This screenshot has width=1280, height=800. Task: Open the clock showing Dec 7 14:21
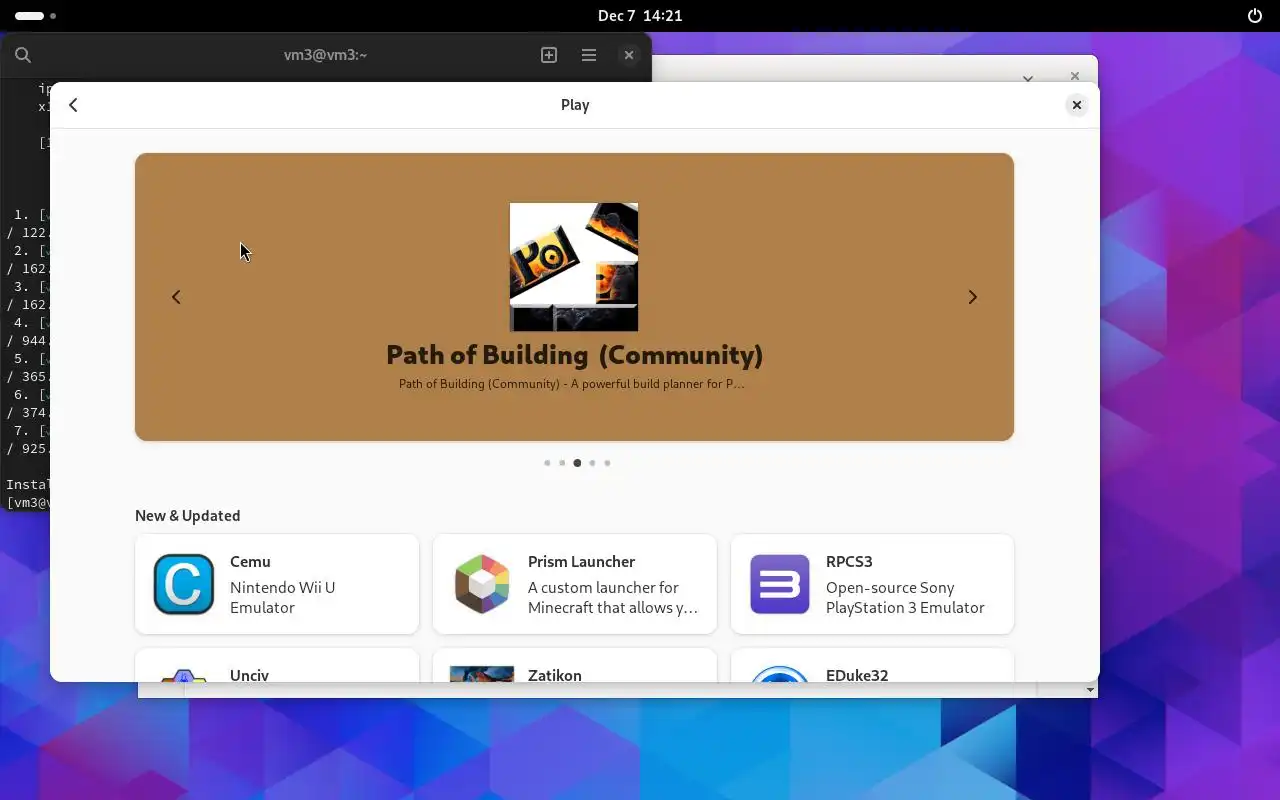point(640,16)
